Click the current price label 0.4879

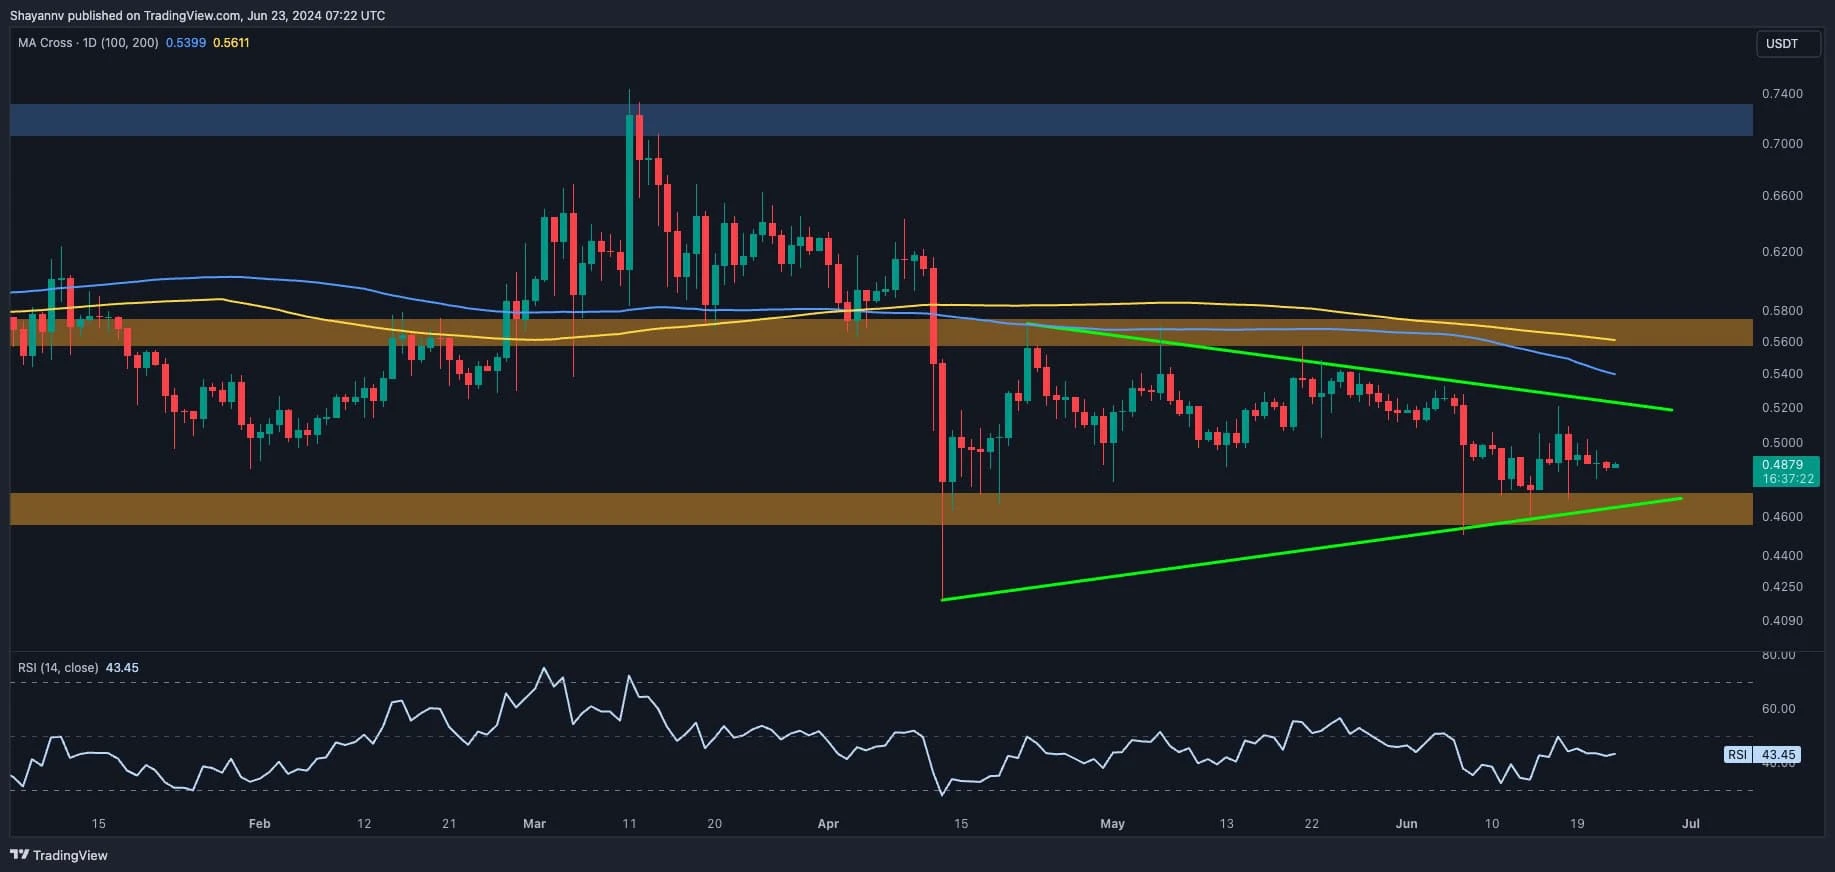click(x=1782, y=465)
